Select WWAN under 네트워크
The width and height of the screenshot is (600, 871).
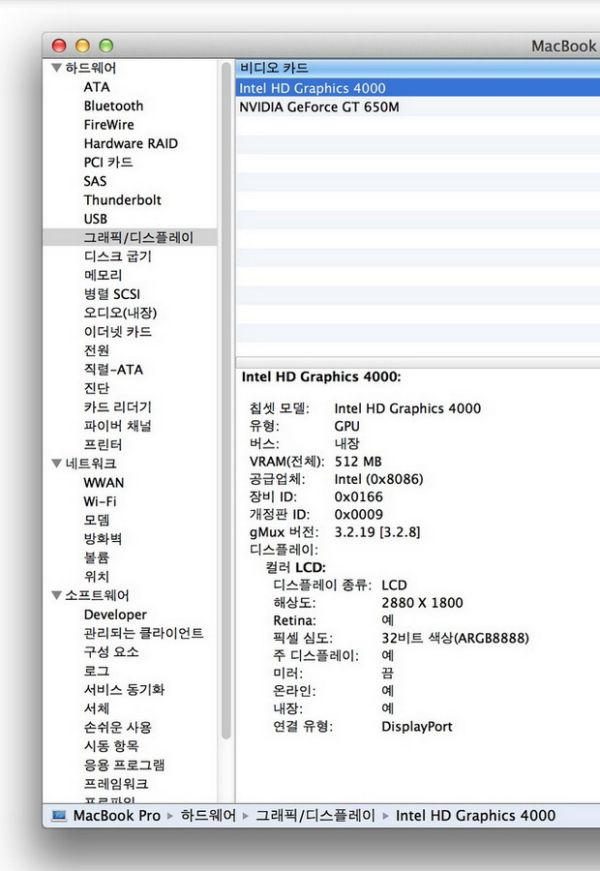coord(103,483)
